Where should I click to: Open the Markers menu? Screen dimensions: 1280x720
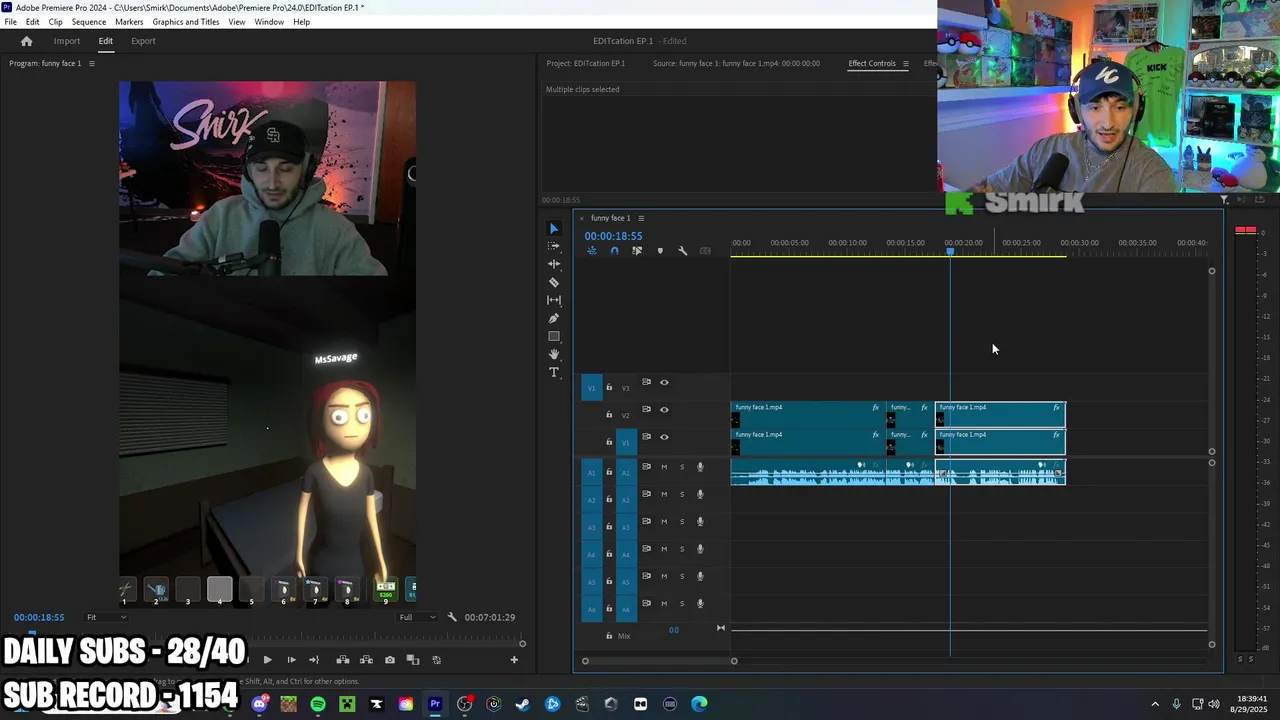pos(129,22)
